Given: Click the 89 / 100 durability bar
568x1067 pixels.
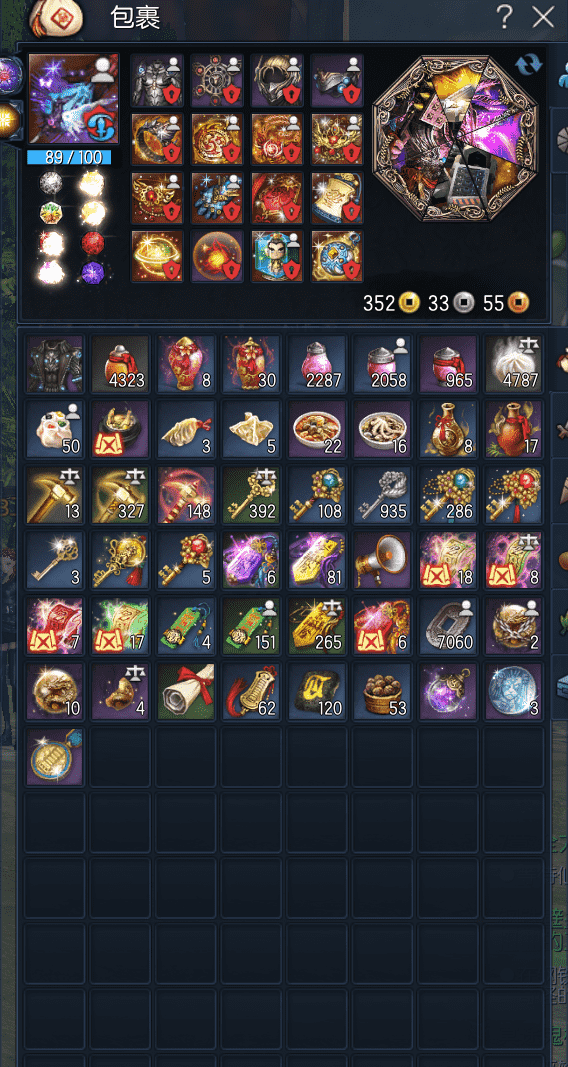Looking at the screenshot, I should point(69,157).
